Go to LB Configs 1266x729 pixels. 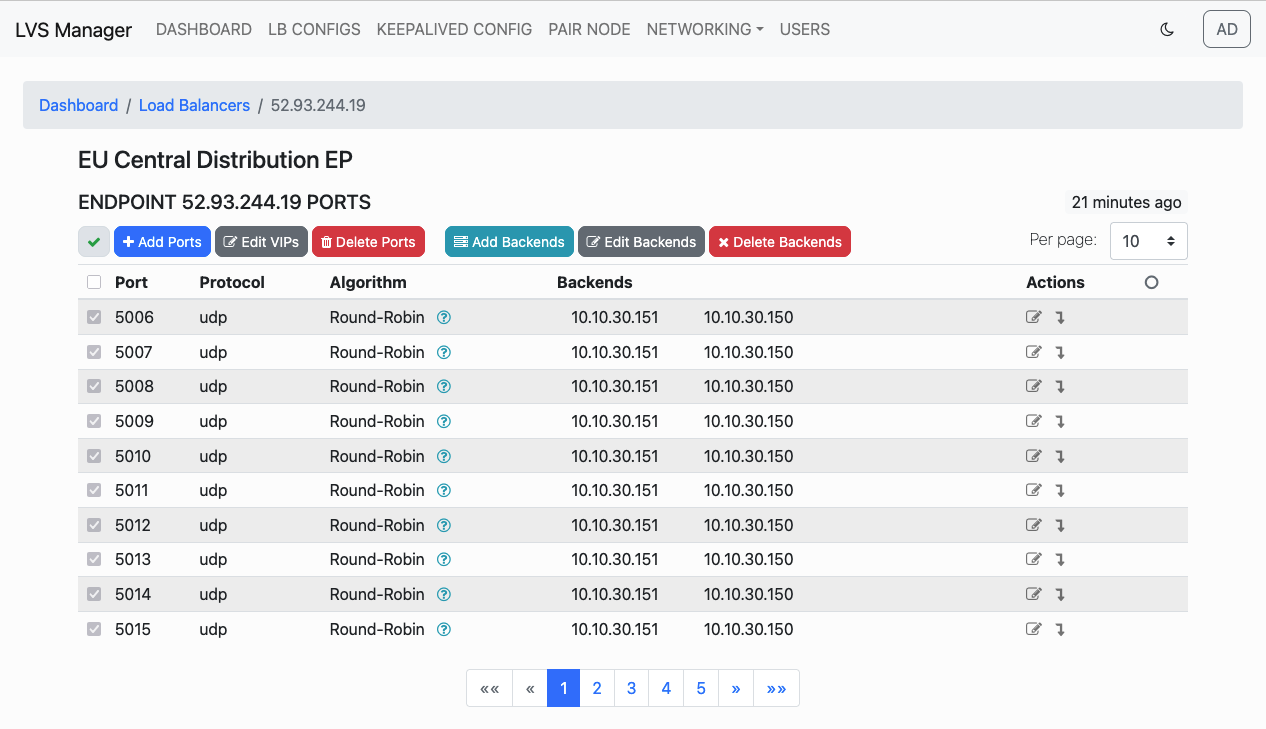click(x=314, y=30)
